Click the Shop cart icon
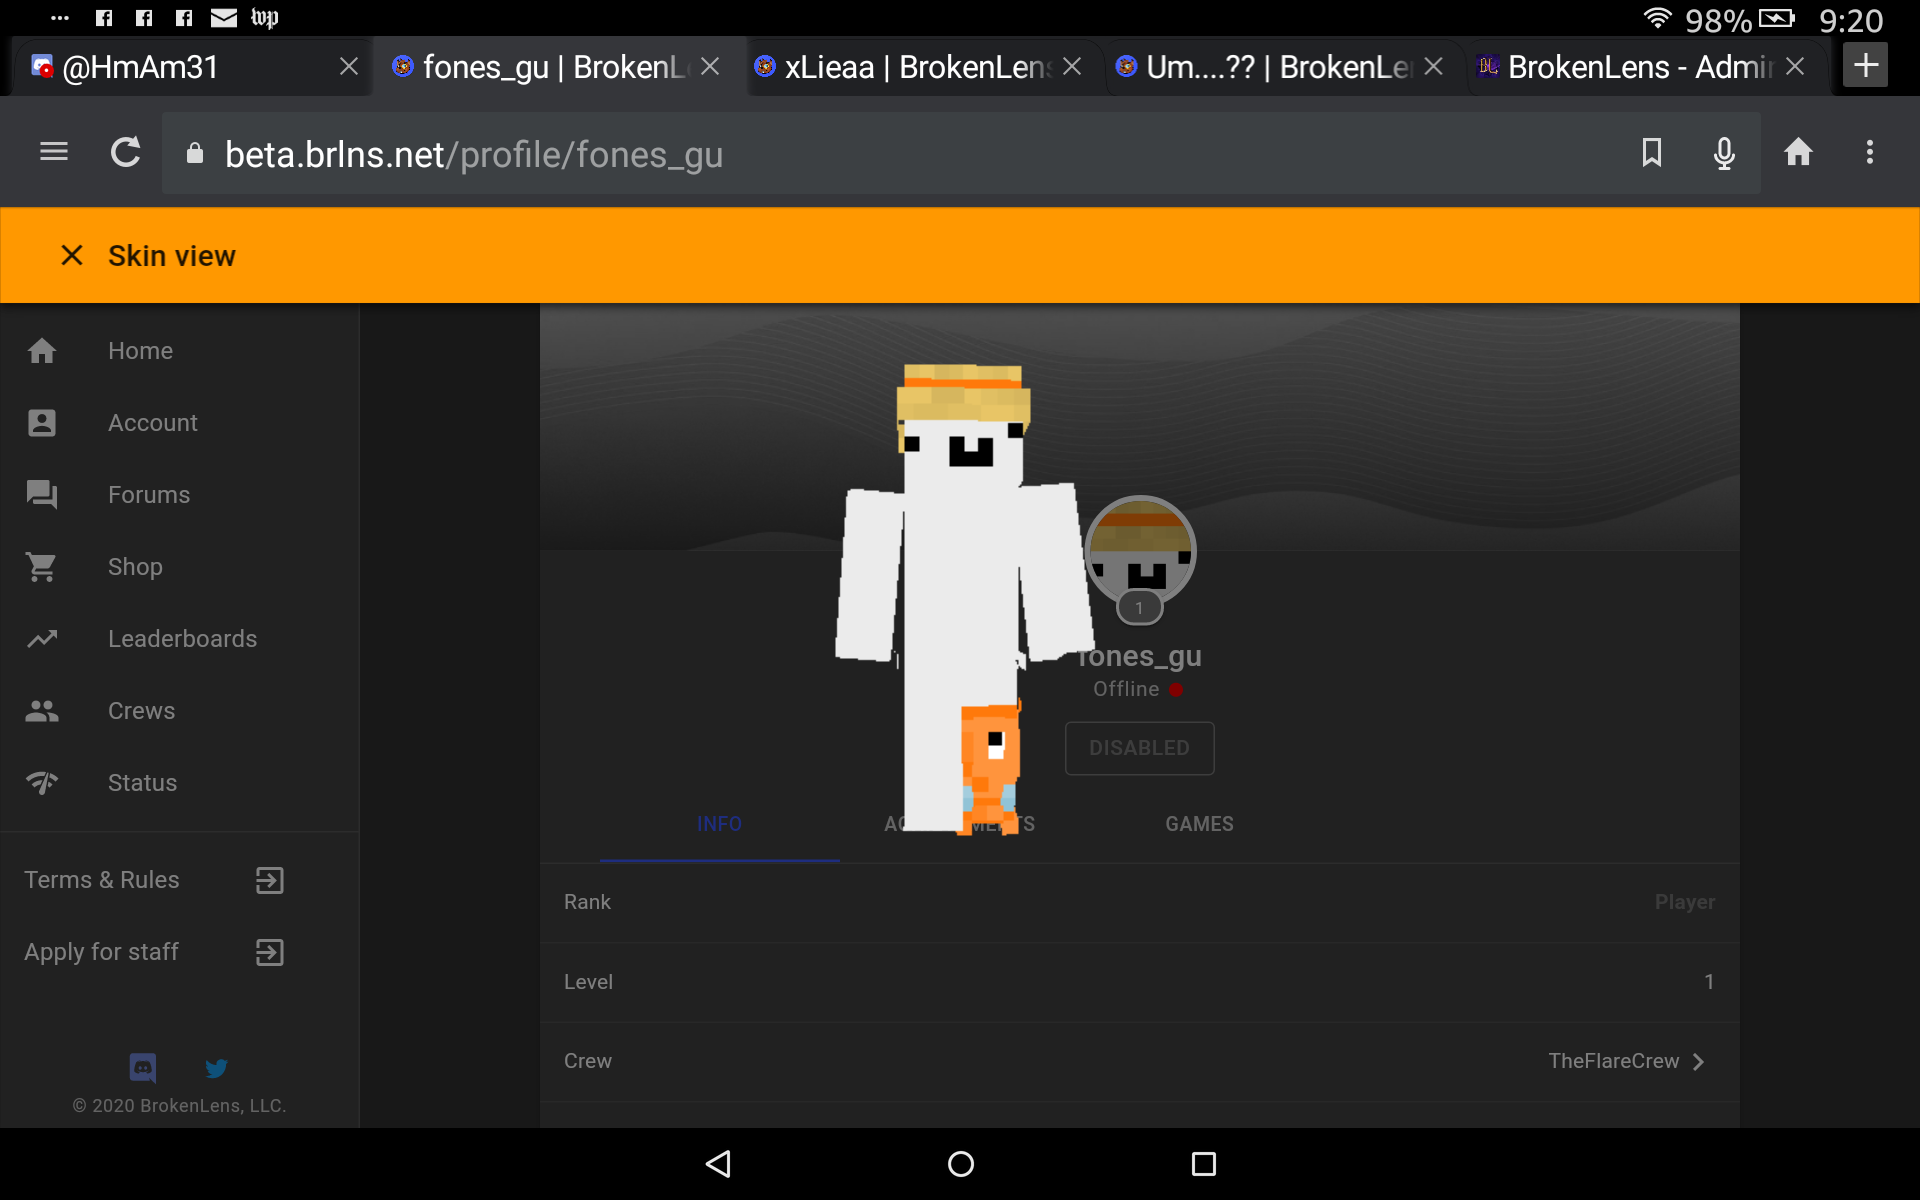 [x=42, y=567]
